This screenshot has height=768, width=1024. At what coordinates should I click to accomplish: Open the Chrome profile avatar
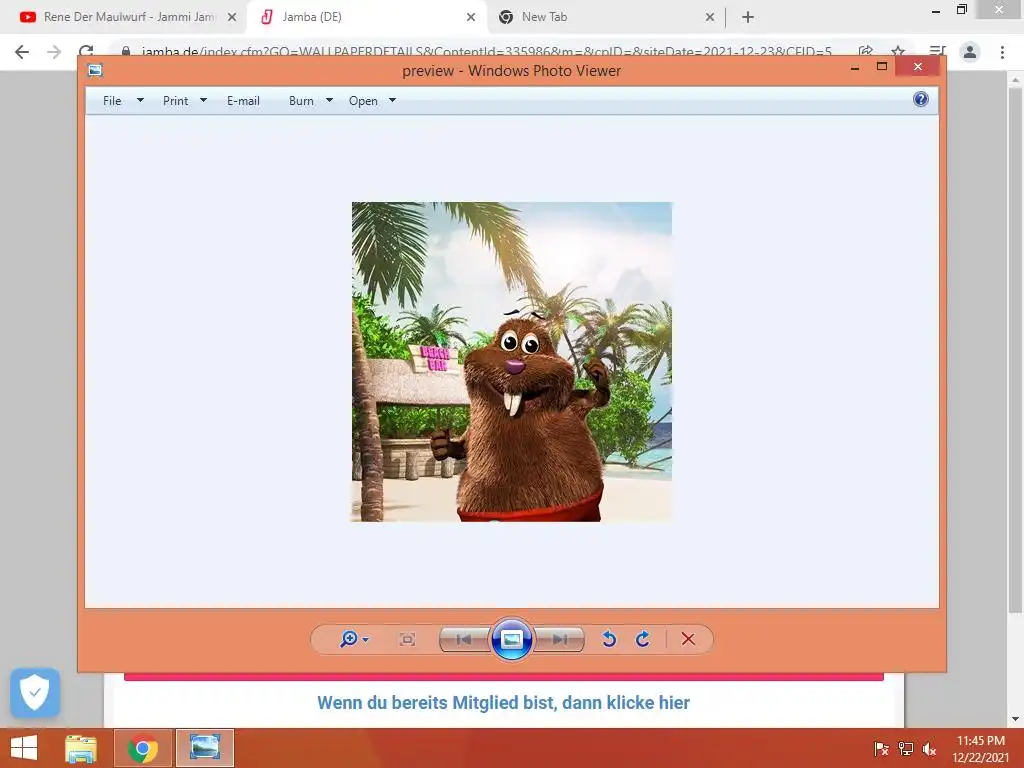970,52
